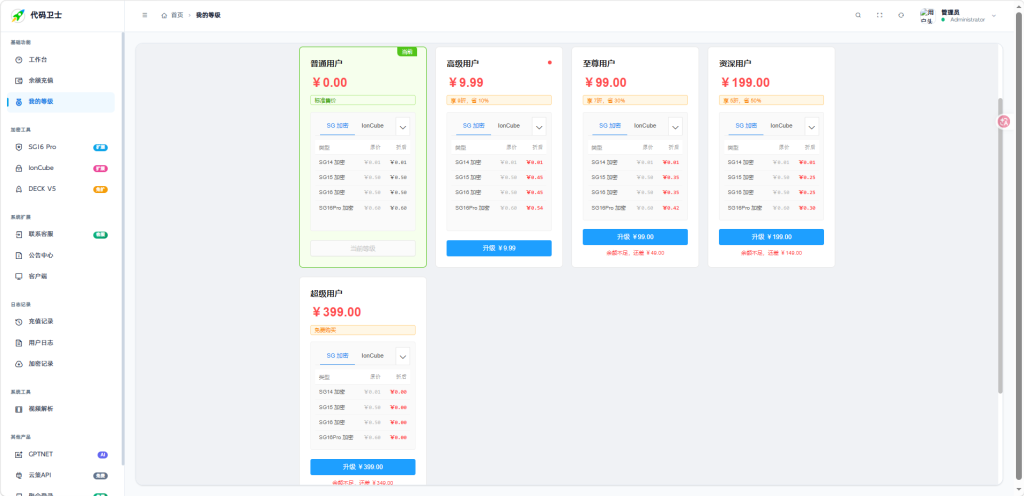Screen dimensions: 1024x496
Task: Click the administrator avatar image
Action: click(x=927, y=16)
